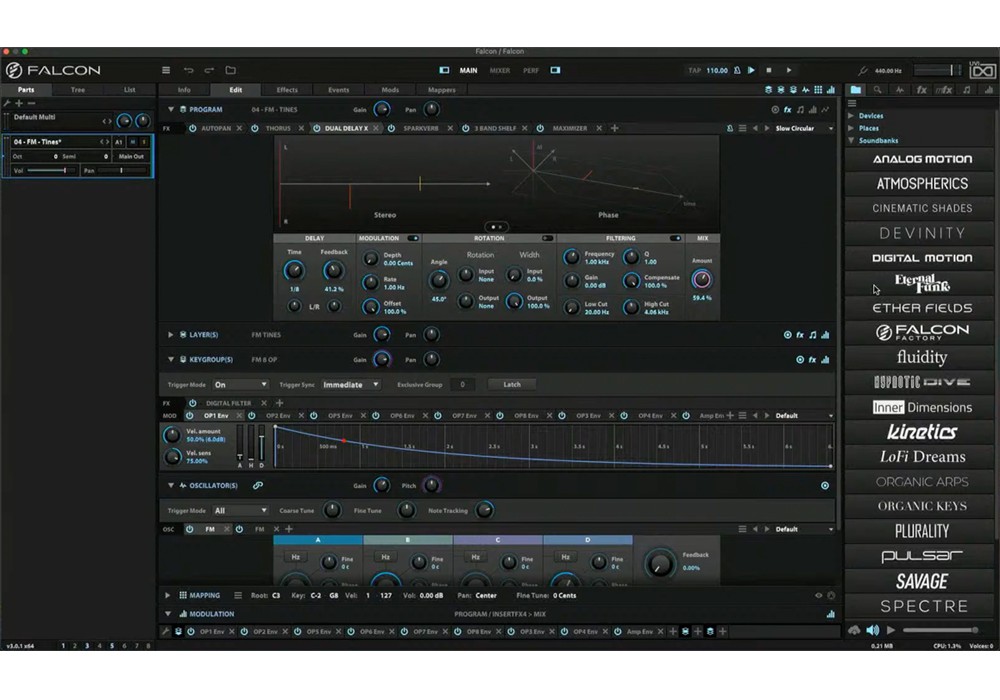Bypass DUAL DELAY X with its power button
Screen dimensions: 1000x700
click(316, 128)
